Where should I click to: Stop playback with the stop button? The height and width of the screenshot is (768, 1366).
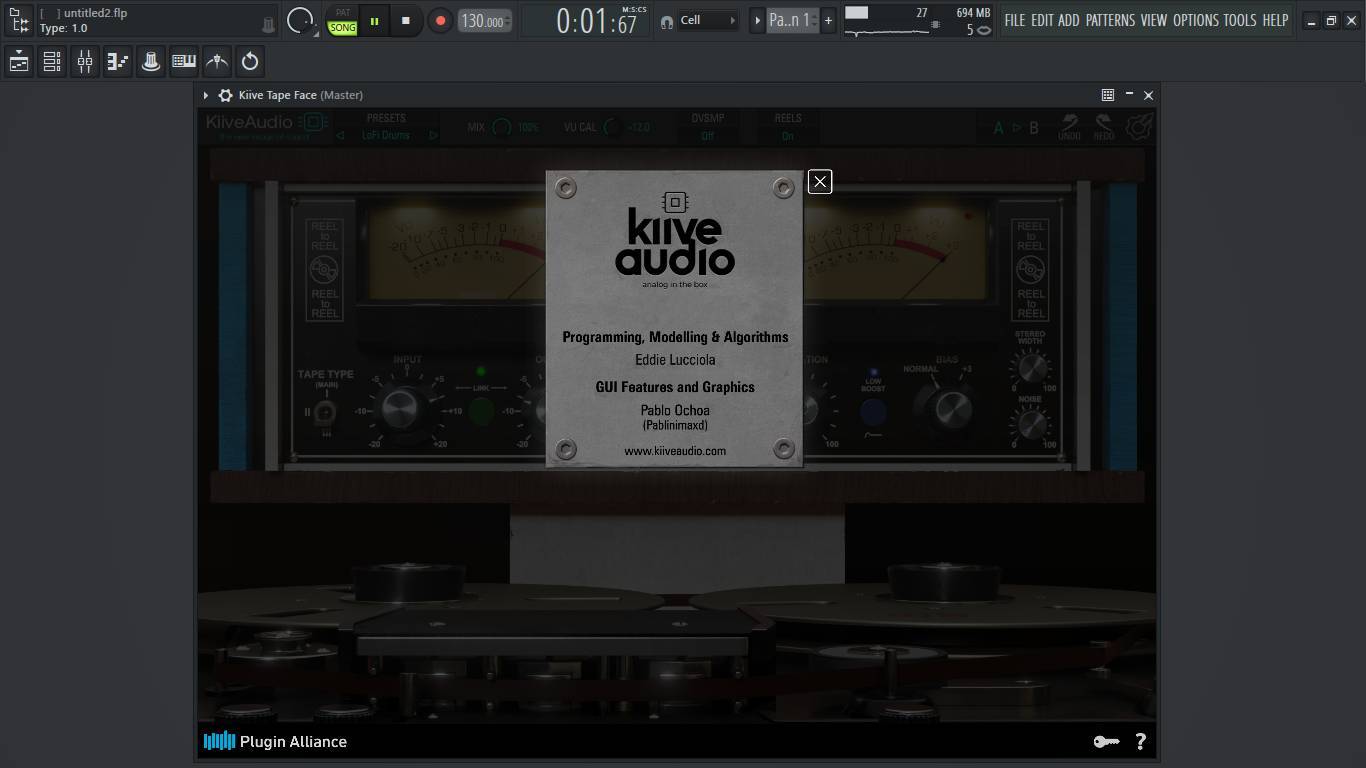(405, 20)
